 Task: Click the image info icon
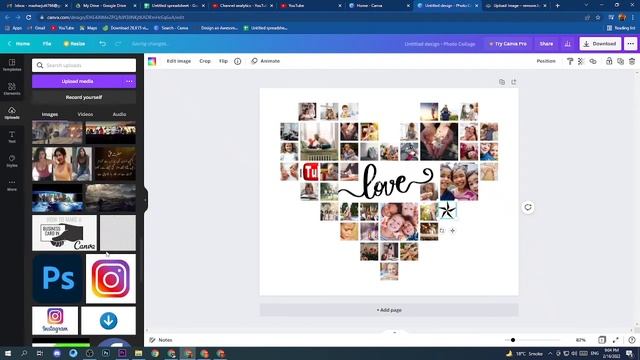click(238, 61)
